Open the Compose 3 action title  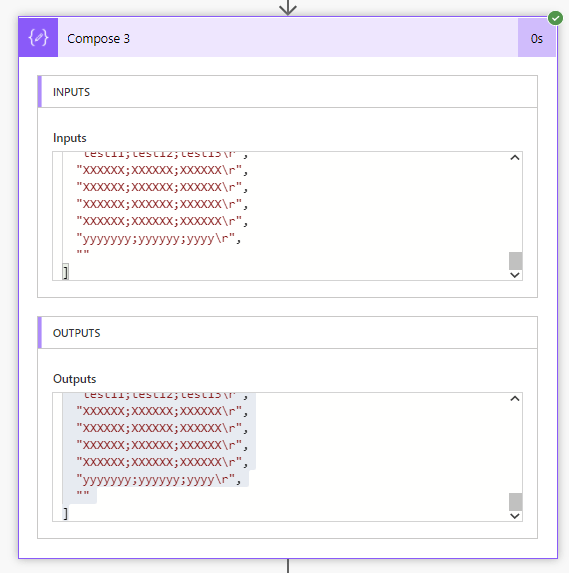pos(98,38)
